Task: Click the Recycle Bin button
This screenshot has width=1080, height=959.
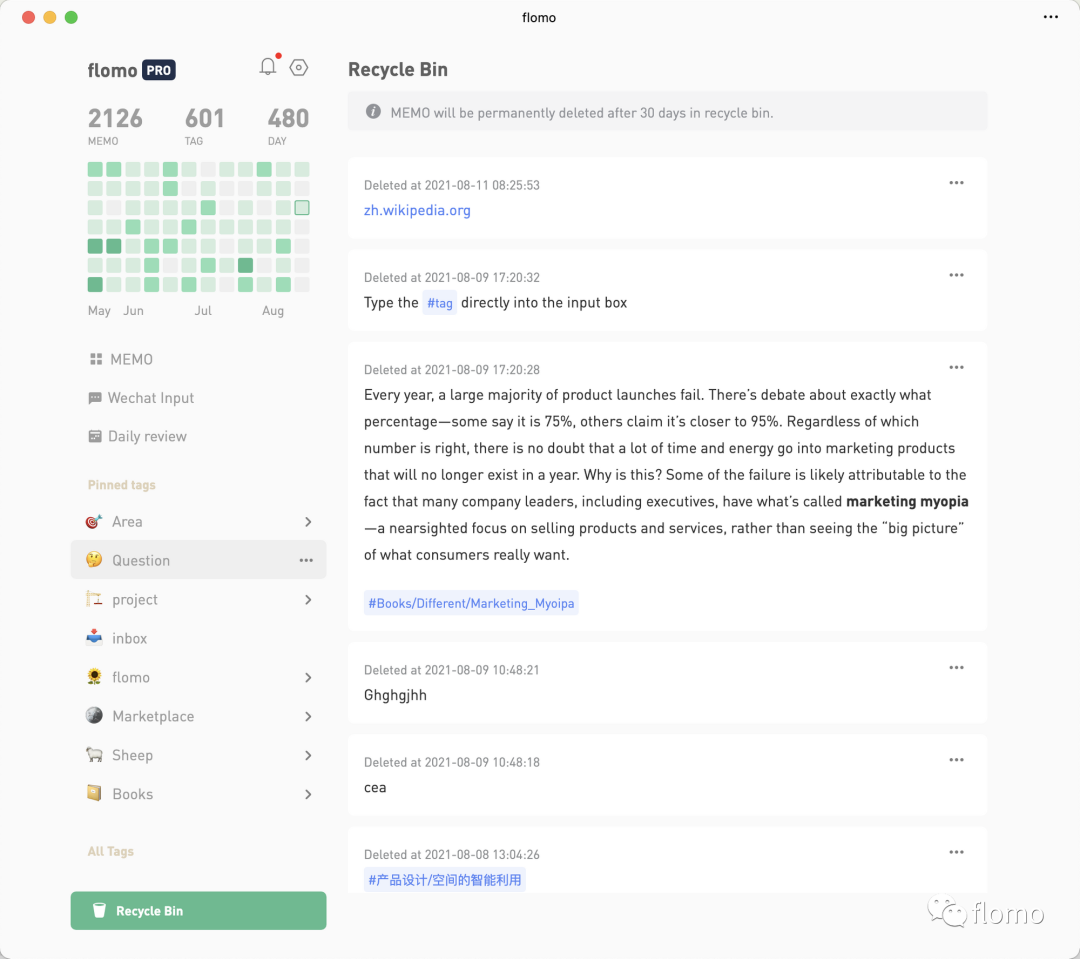Action: click(x=198, y=911)
